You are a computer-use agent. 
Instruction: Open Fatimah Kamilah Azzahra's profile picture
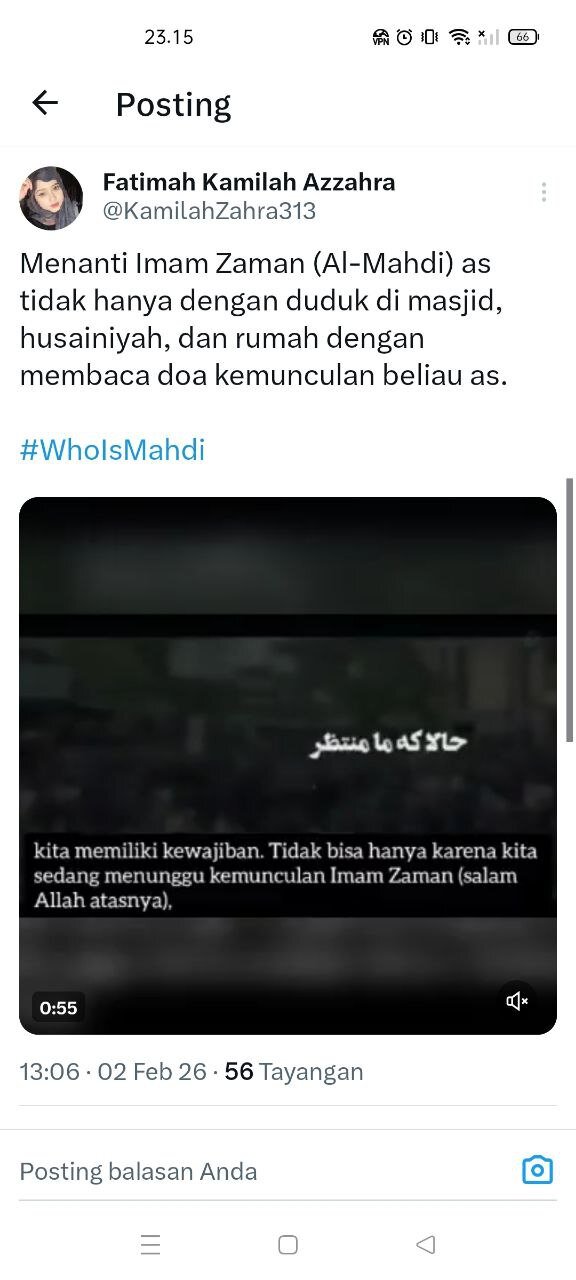(x=51, y=198)
